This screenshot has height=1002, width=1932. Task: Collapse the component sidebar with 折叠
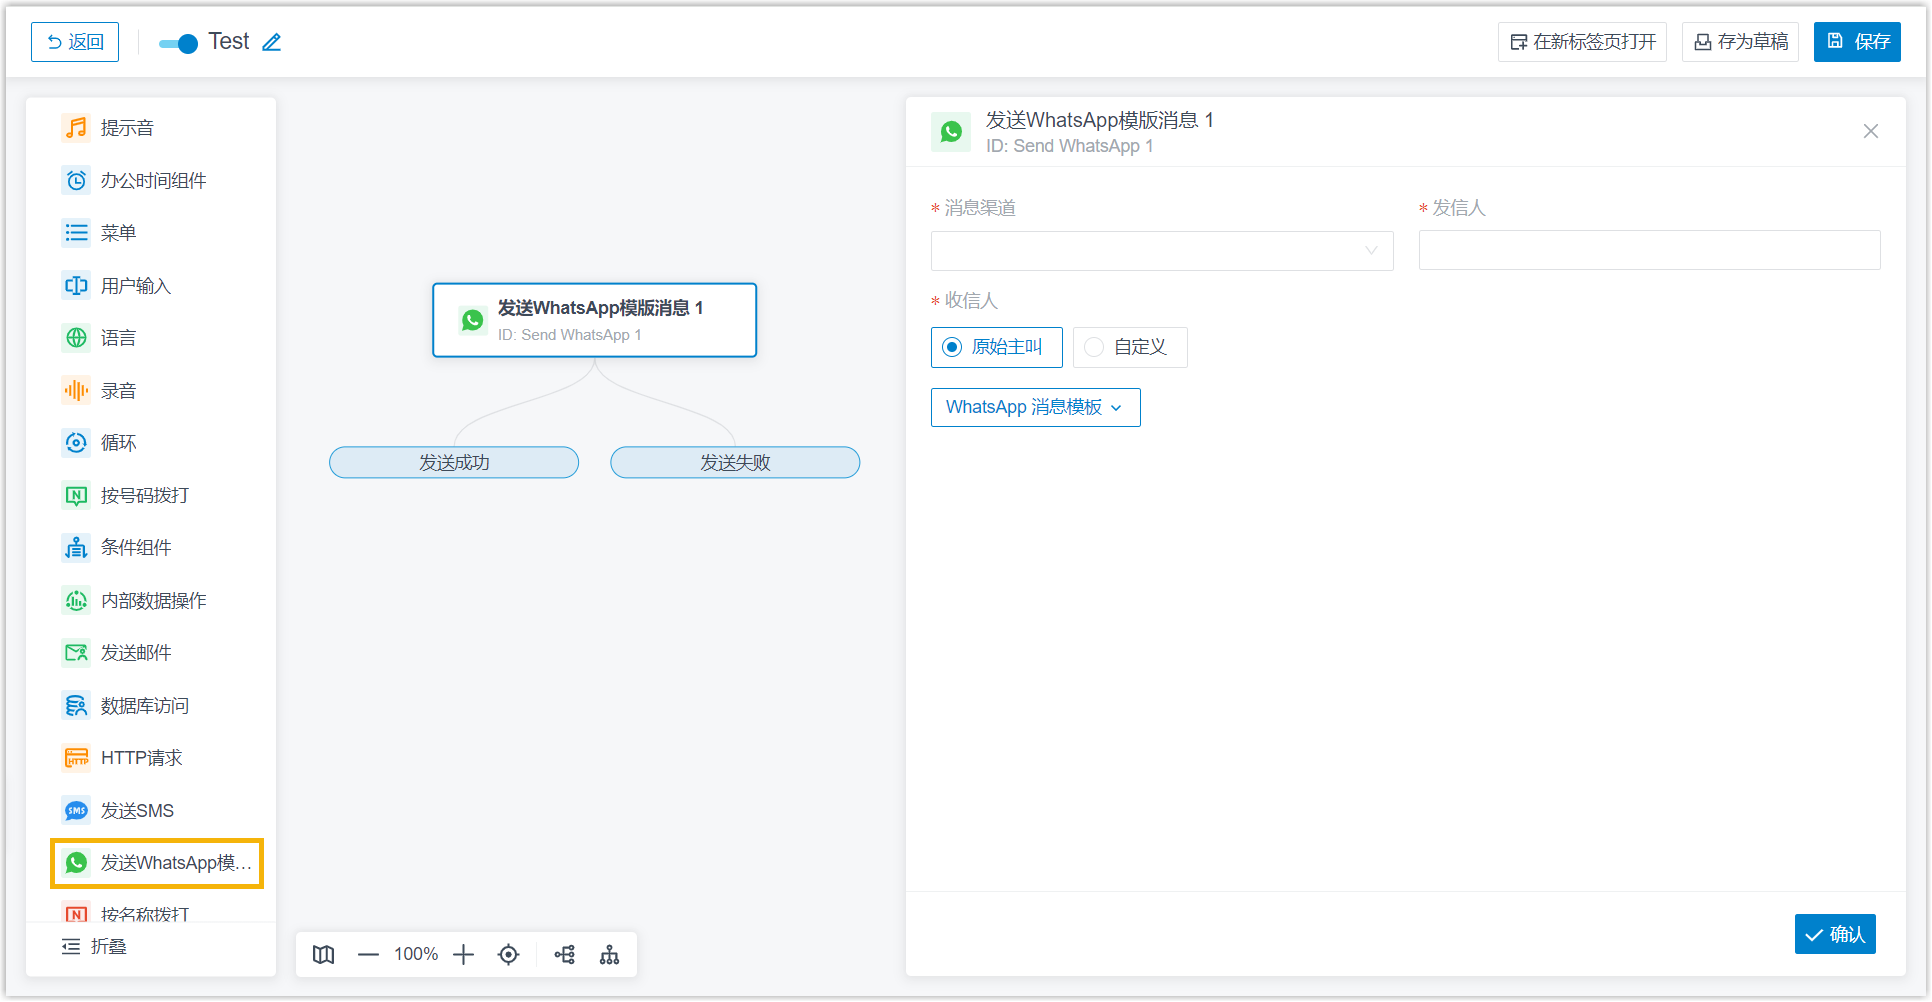(94, 947)
